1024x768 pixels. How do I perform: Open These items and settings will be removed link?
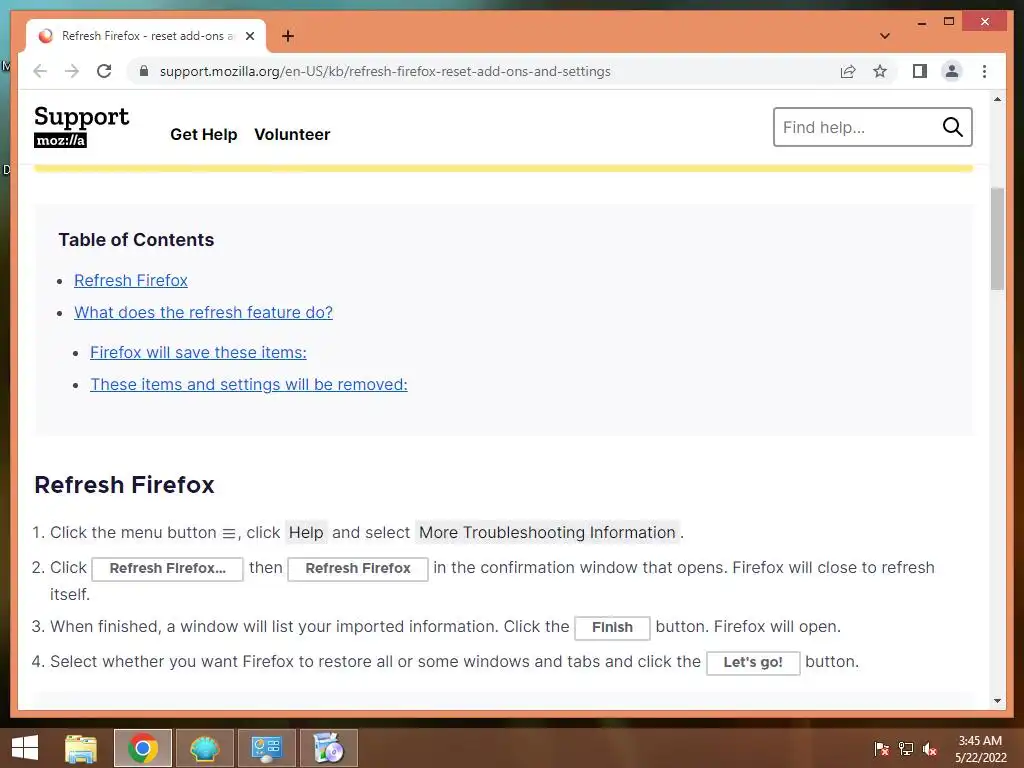pyautogui.click(x=249, y=384)
